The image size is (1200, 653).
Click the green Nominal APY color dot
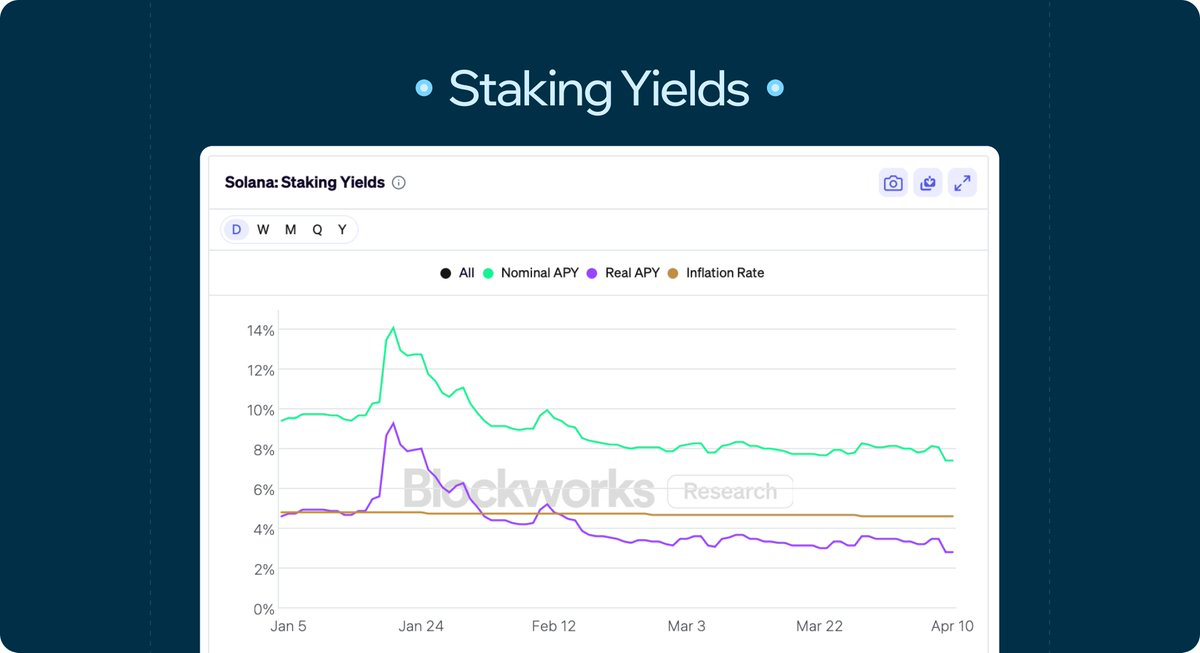[x=489, y=273]
